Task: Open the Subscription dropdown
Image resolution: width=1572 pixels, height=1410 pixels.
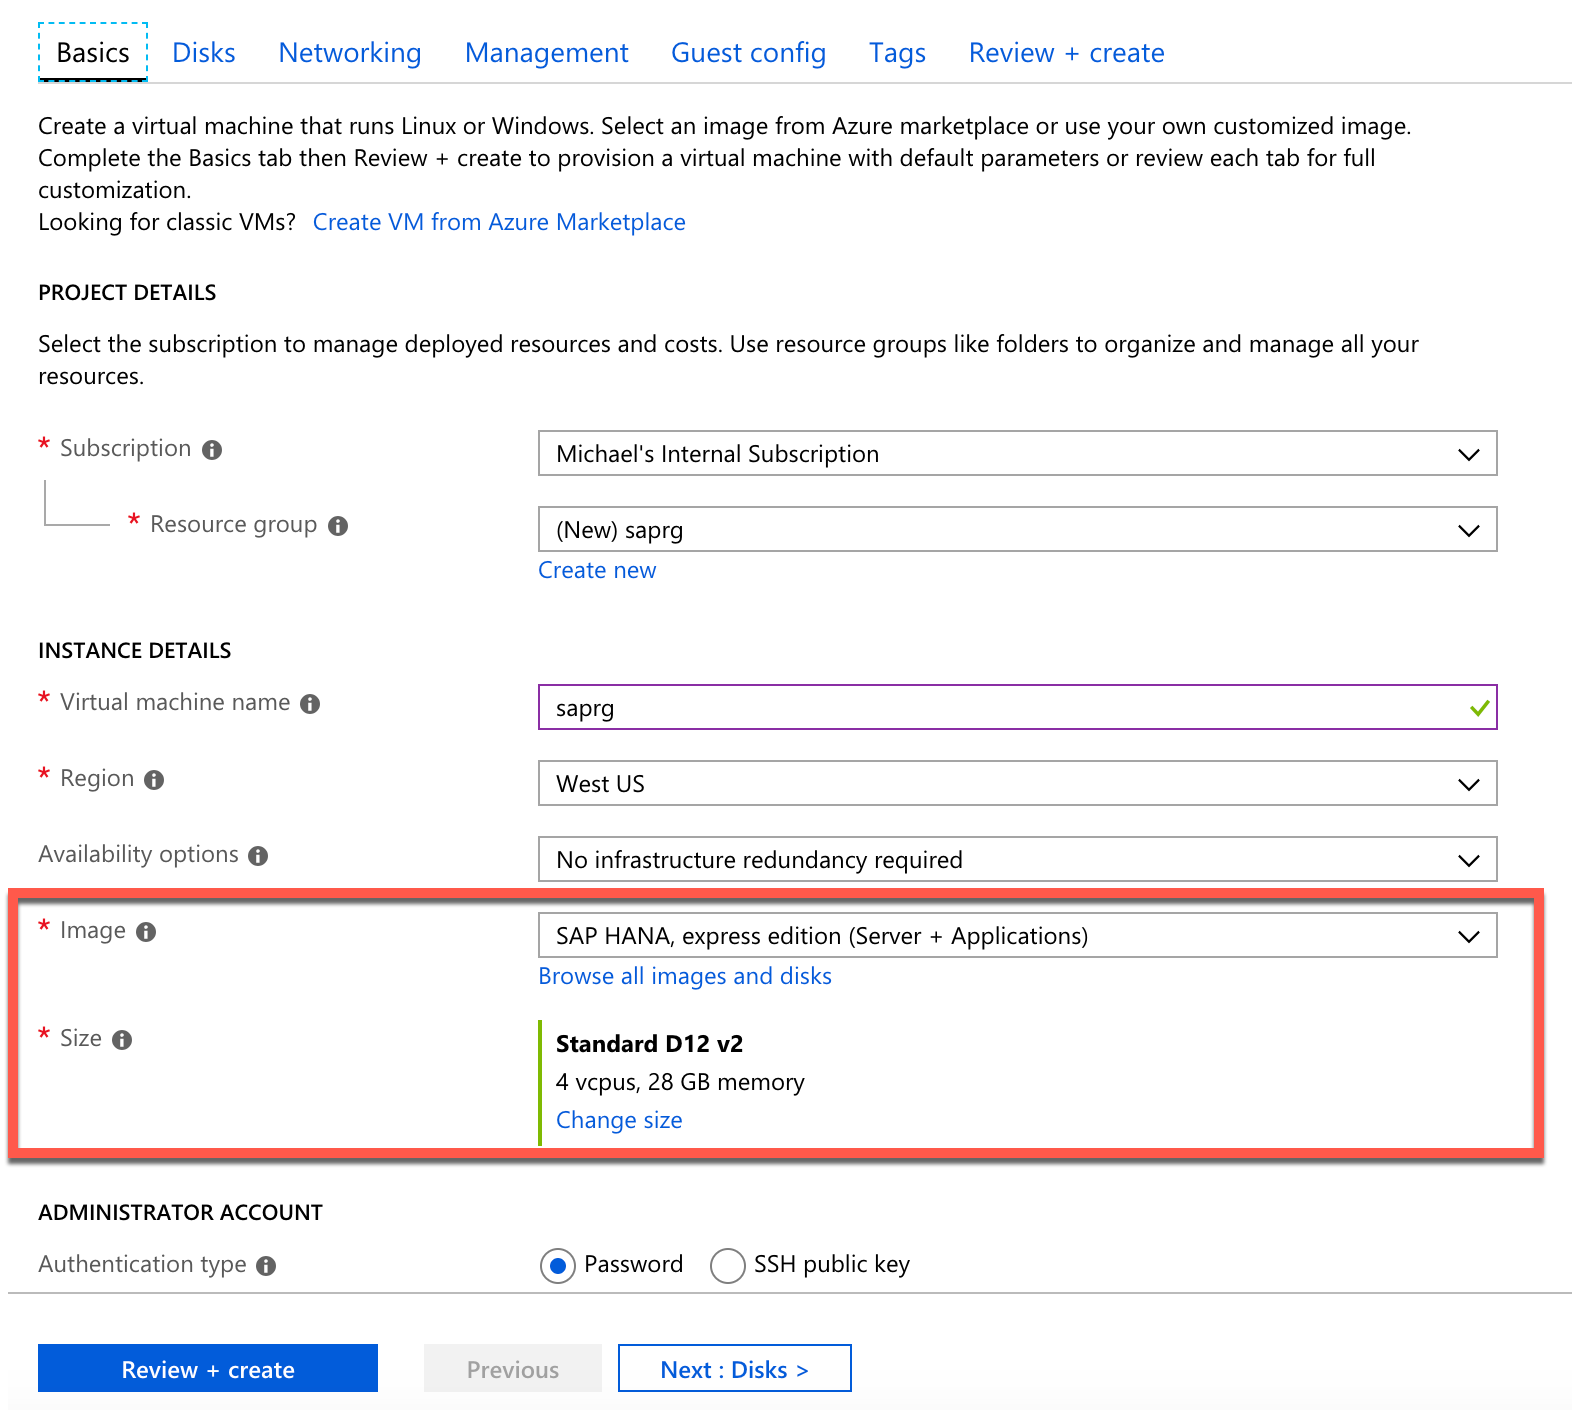Action: (1017, 454)
